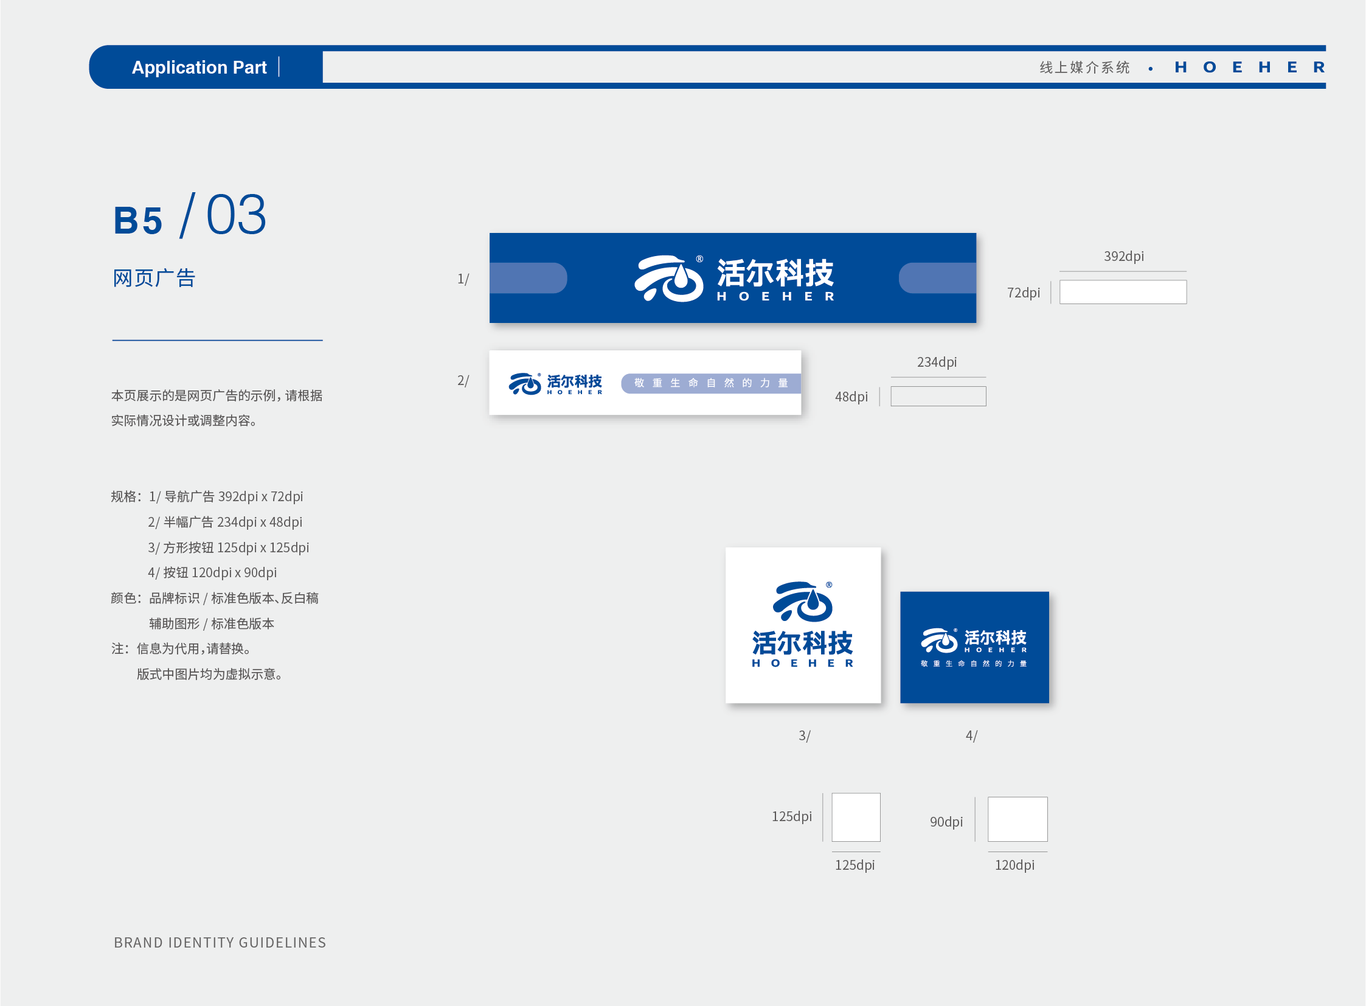Viewport: 1366px width, 1006px height.
Task: Click the 2/ number beside half-width banner
Action: pos(463,381)
